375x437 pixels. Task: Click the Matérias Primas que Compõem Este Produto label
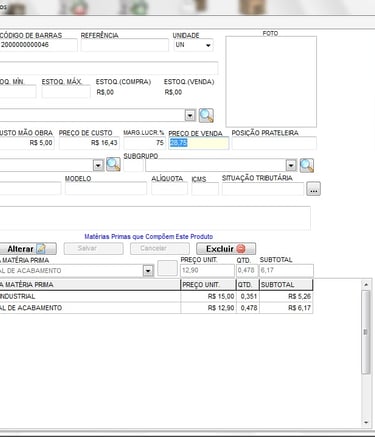click(x=149, y=237)
